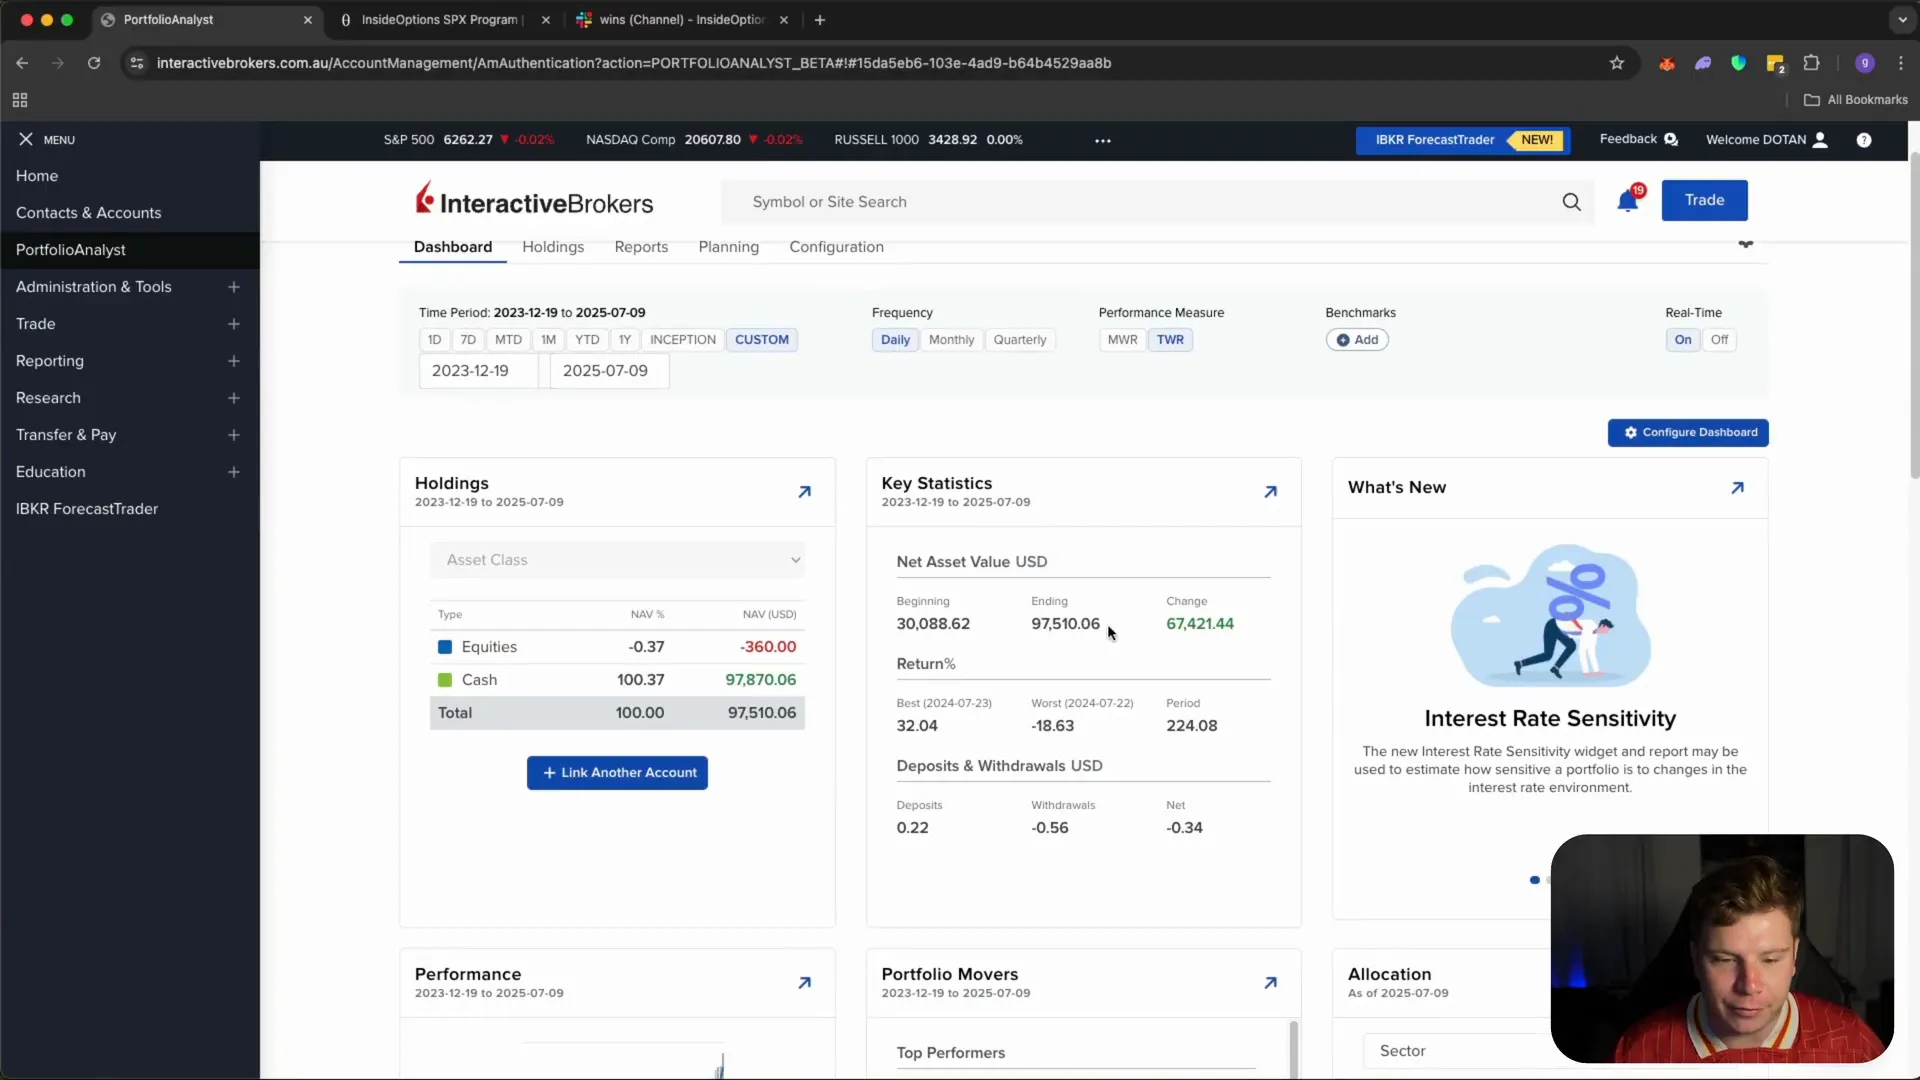The height and width of the screenshot is (1080, 1920).
Task: Collapse the dashboard filter chevron
Action: click(1745, 244)
